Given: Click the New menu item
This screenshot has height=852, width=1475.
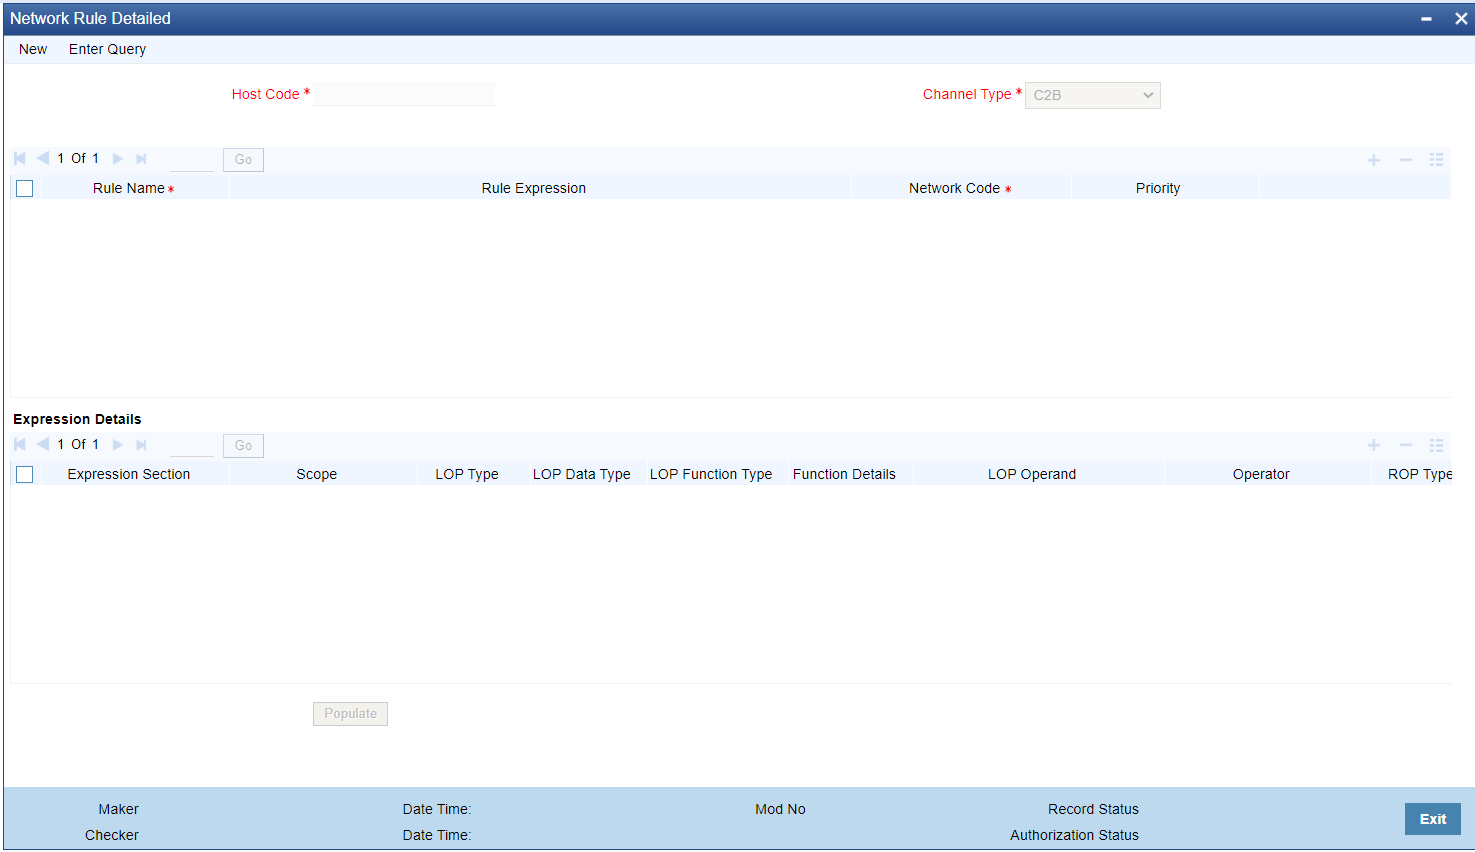Looking at the screenshot, I should [x=33, y=49].
